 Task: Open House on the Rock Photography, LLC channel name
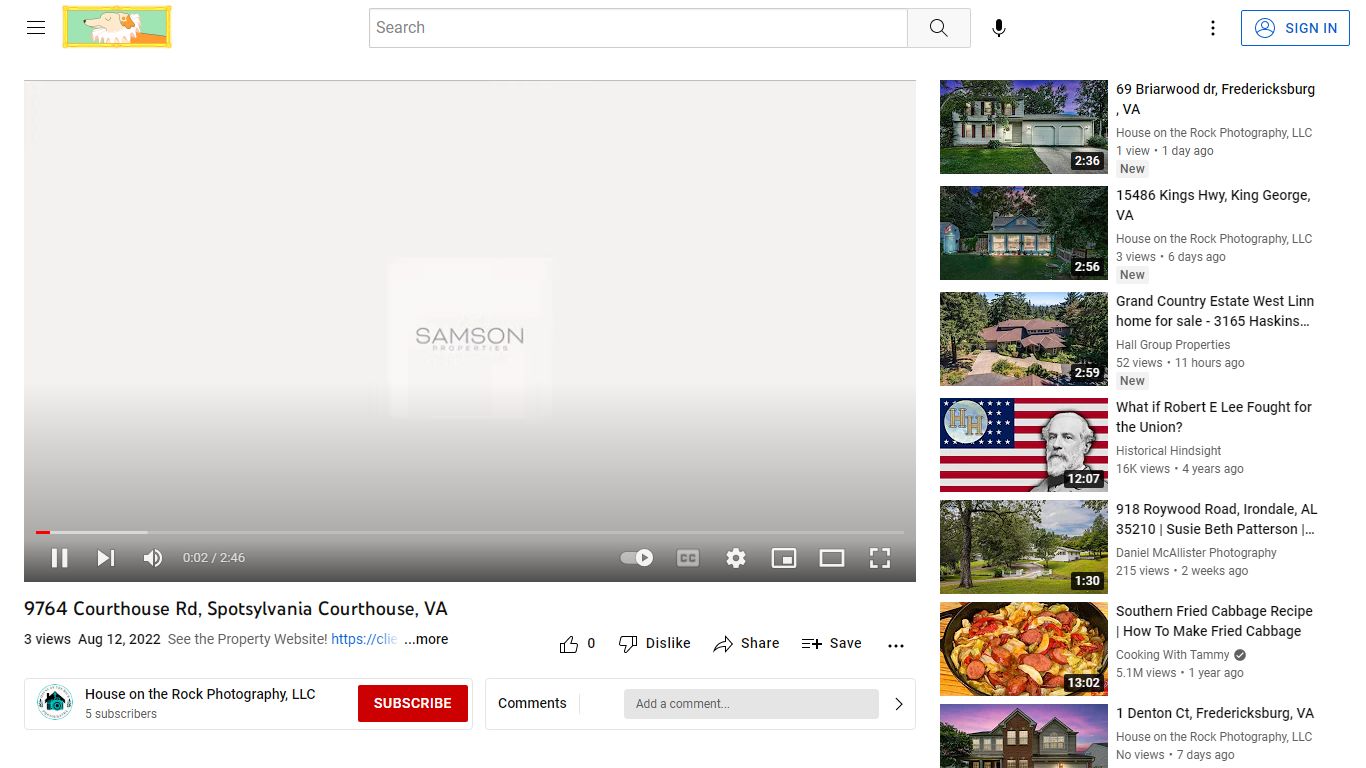pyautogui.click(x=200, y=694)
